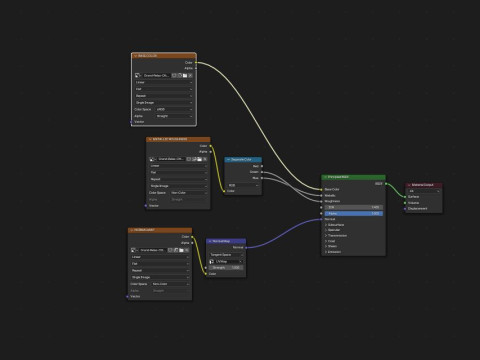Open Single Image source dropdown on Base Color node
Image resolution: width=480 pixels, height=360 pixels.
[x=164, y=103]
